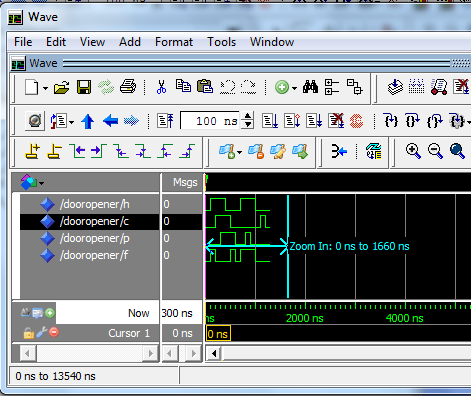Click the Find Next Transition icon

[99, 151]
